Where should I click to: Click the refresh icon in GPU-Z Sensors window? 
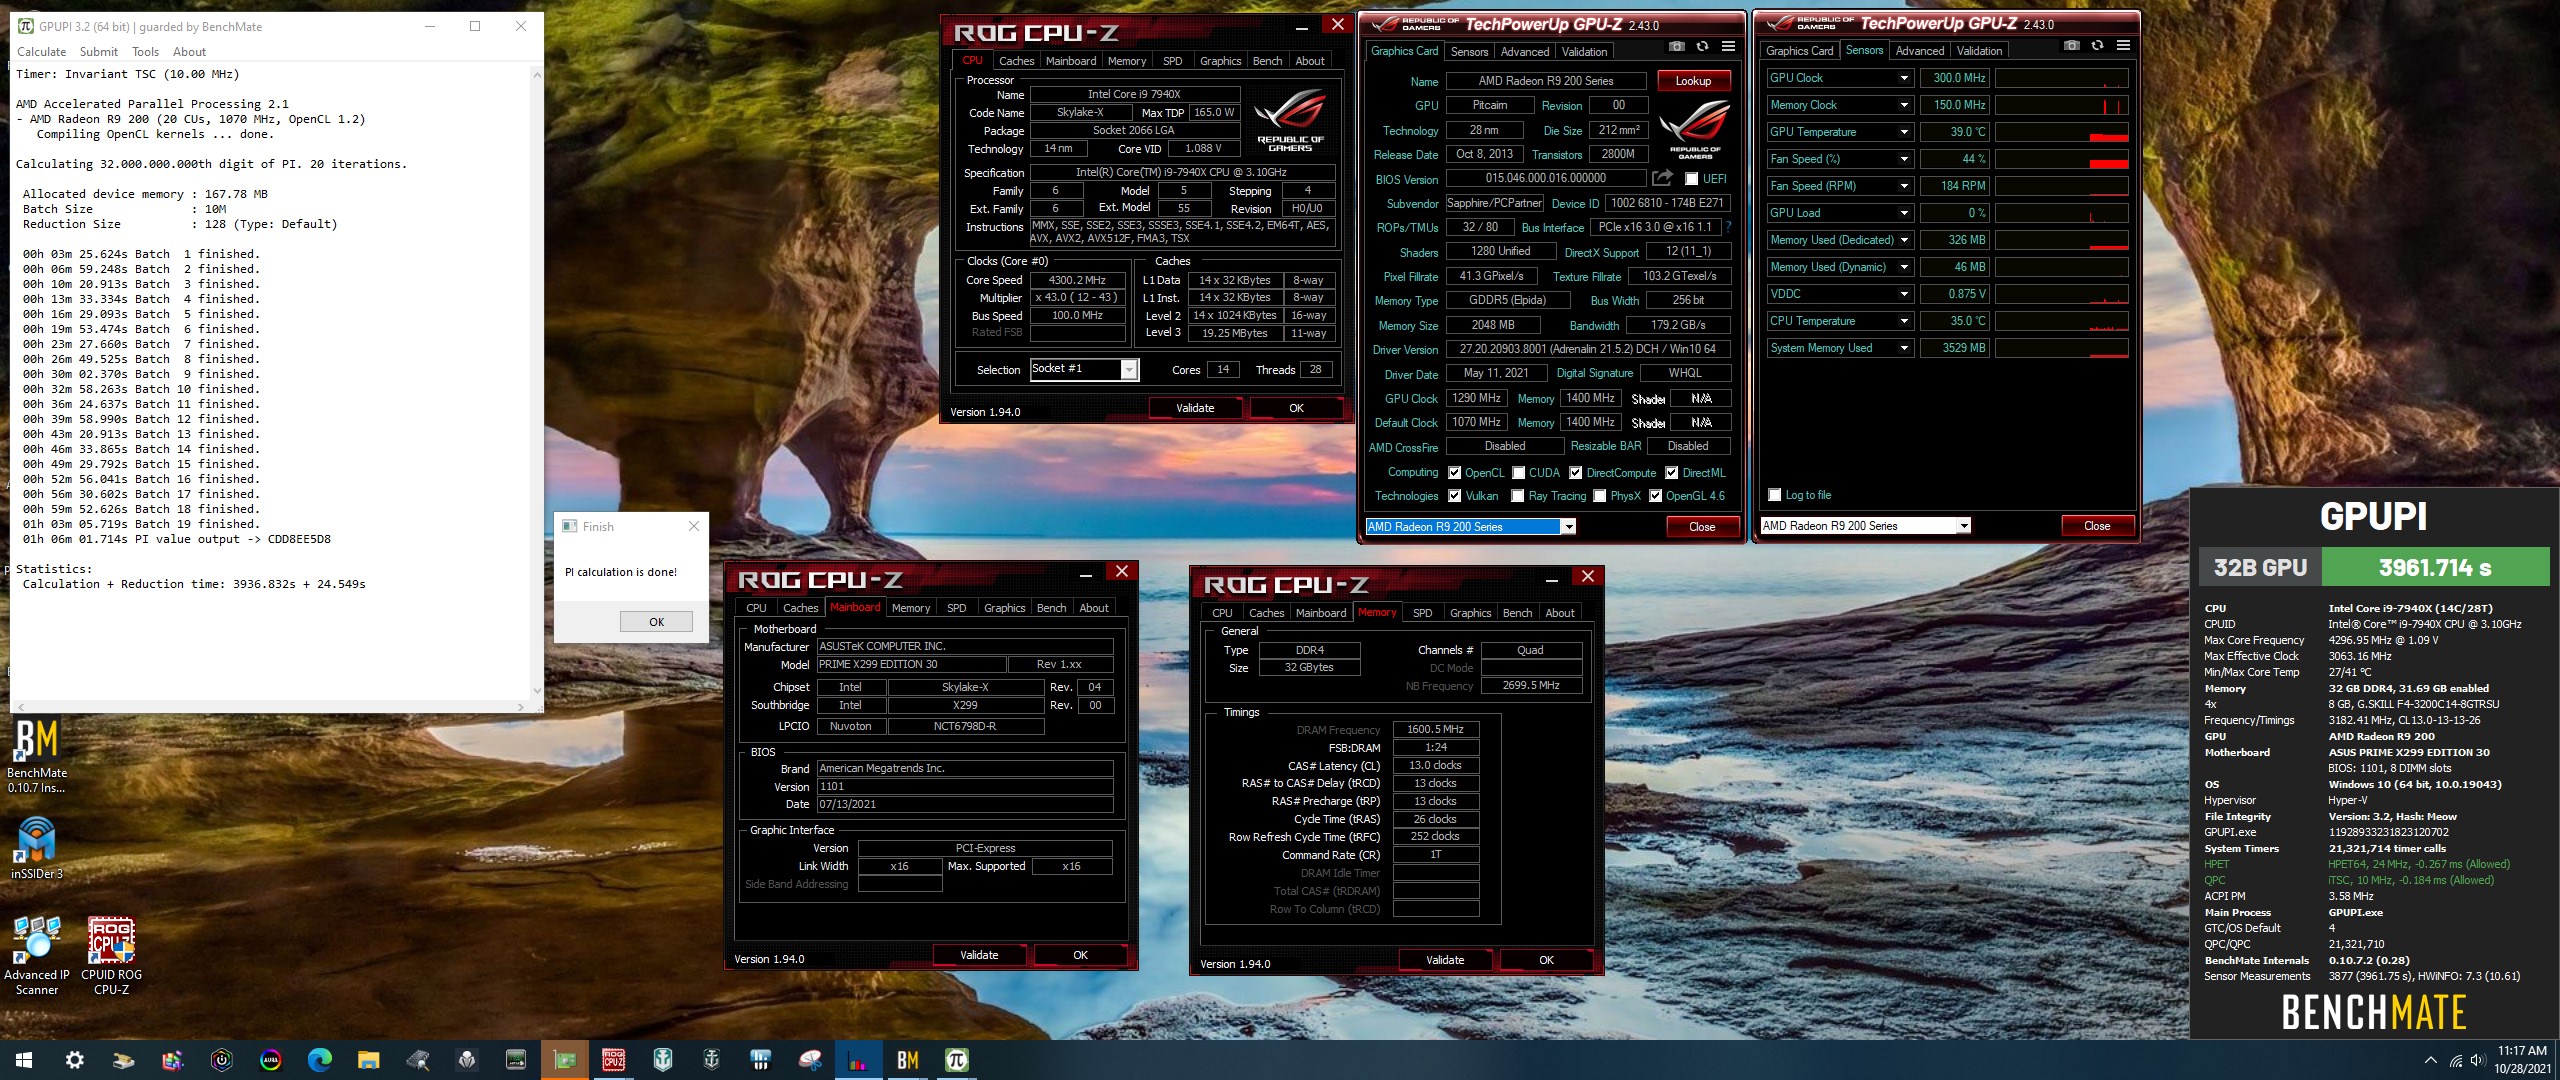pos(2097,45)
